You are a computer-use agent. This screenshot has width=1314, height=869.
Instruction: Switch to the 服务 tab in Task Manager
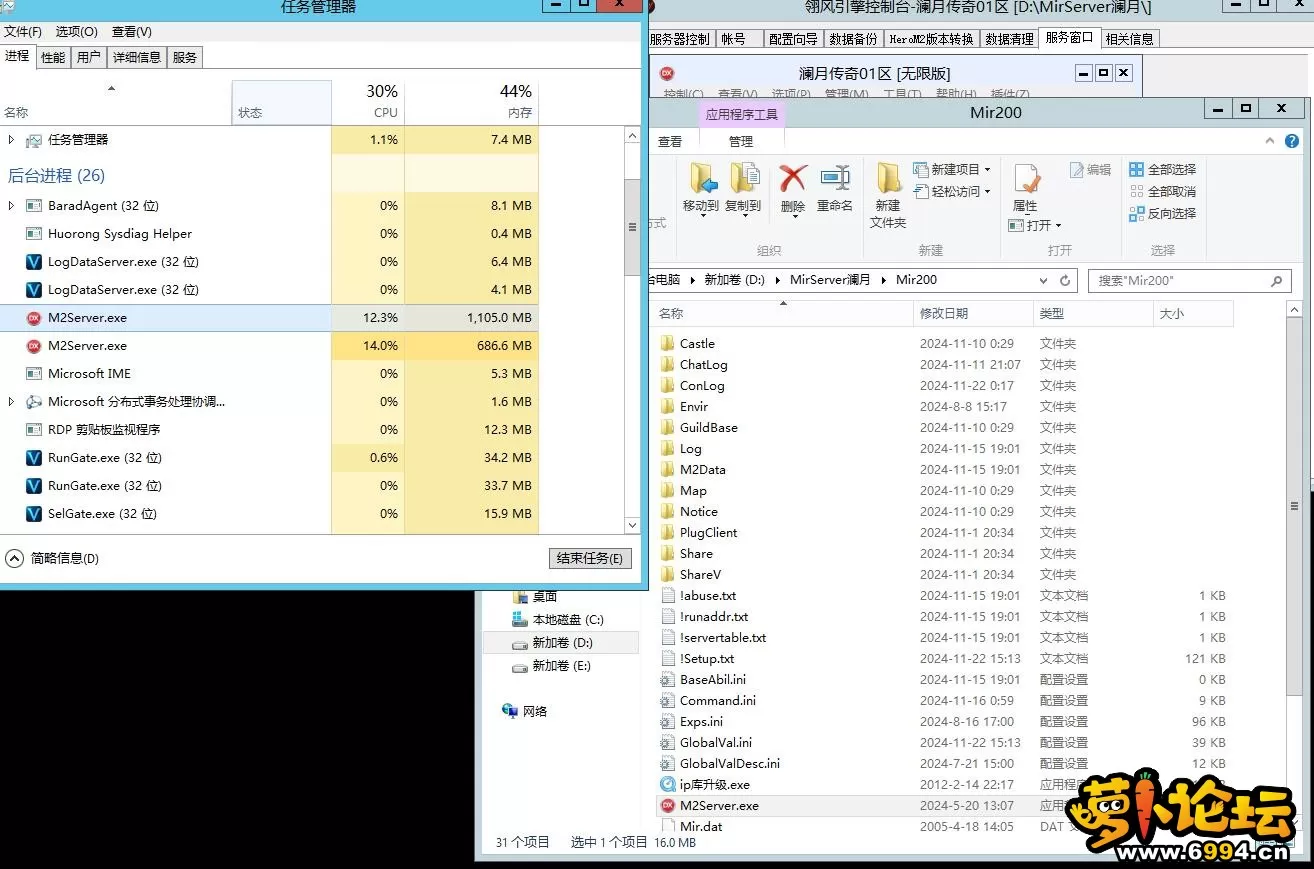pyautogui.click(x=185, y=57)
